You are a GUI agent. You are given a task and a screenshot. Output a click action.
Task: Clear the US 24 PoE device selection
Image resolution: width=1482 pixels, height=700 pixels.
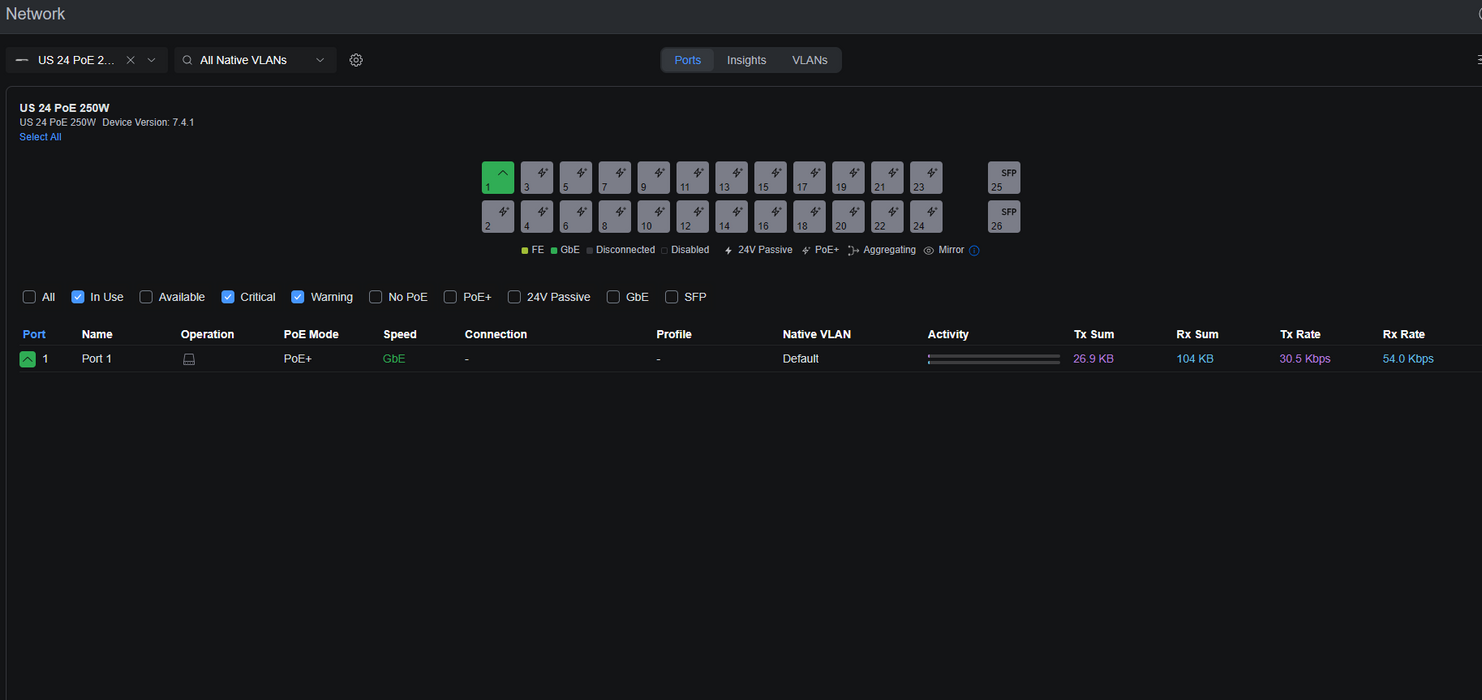click(x=130, y=60)
